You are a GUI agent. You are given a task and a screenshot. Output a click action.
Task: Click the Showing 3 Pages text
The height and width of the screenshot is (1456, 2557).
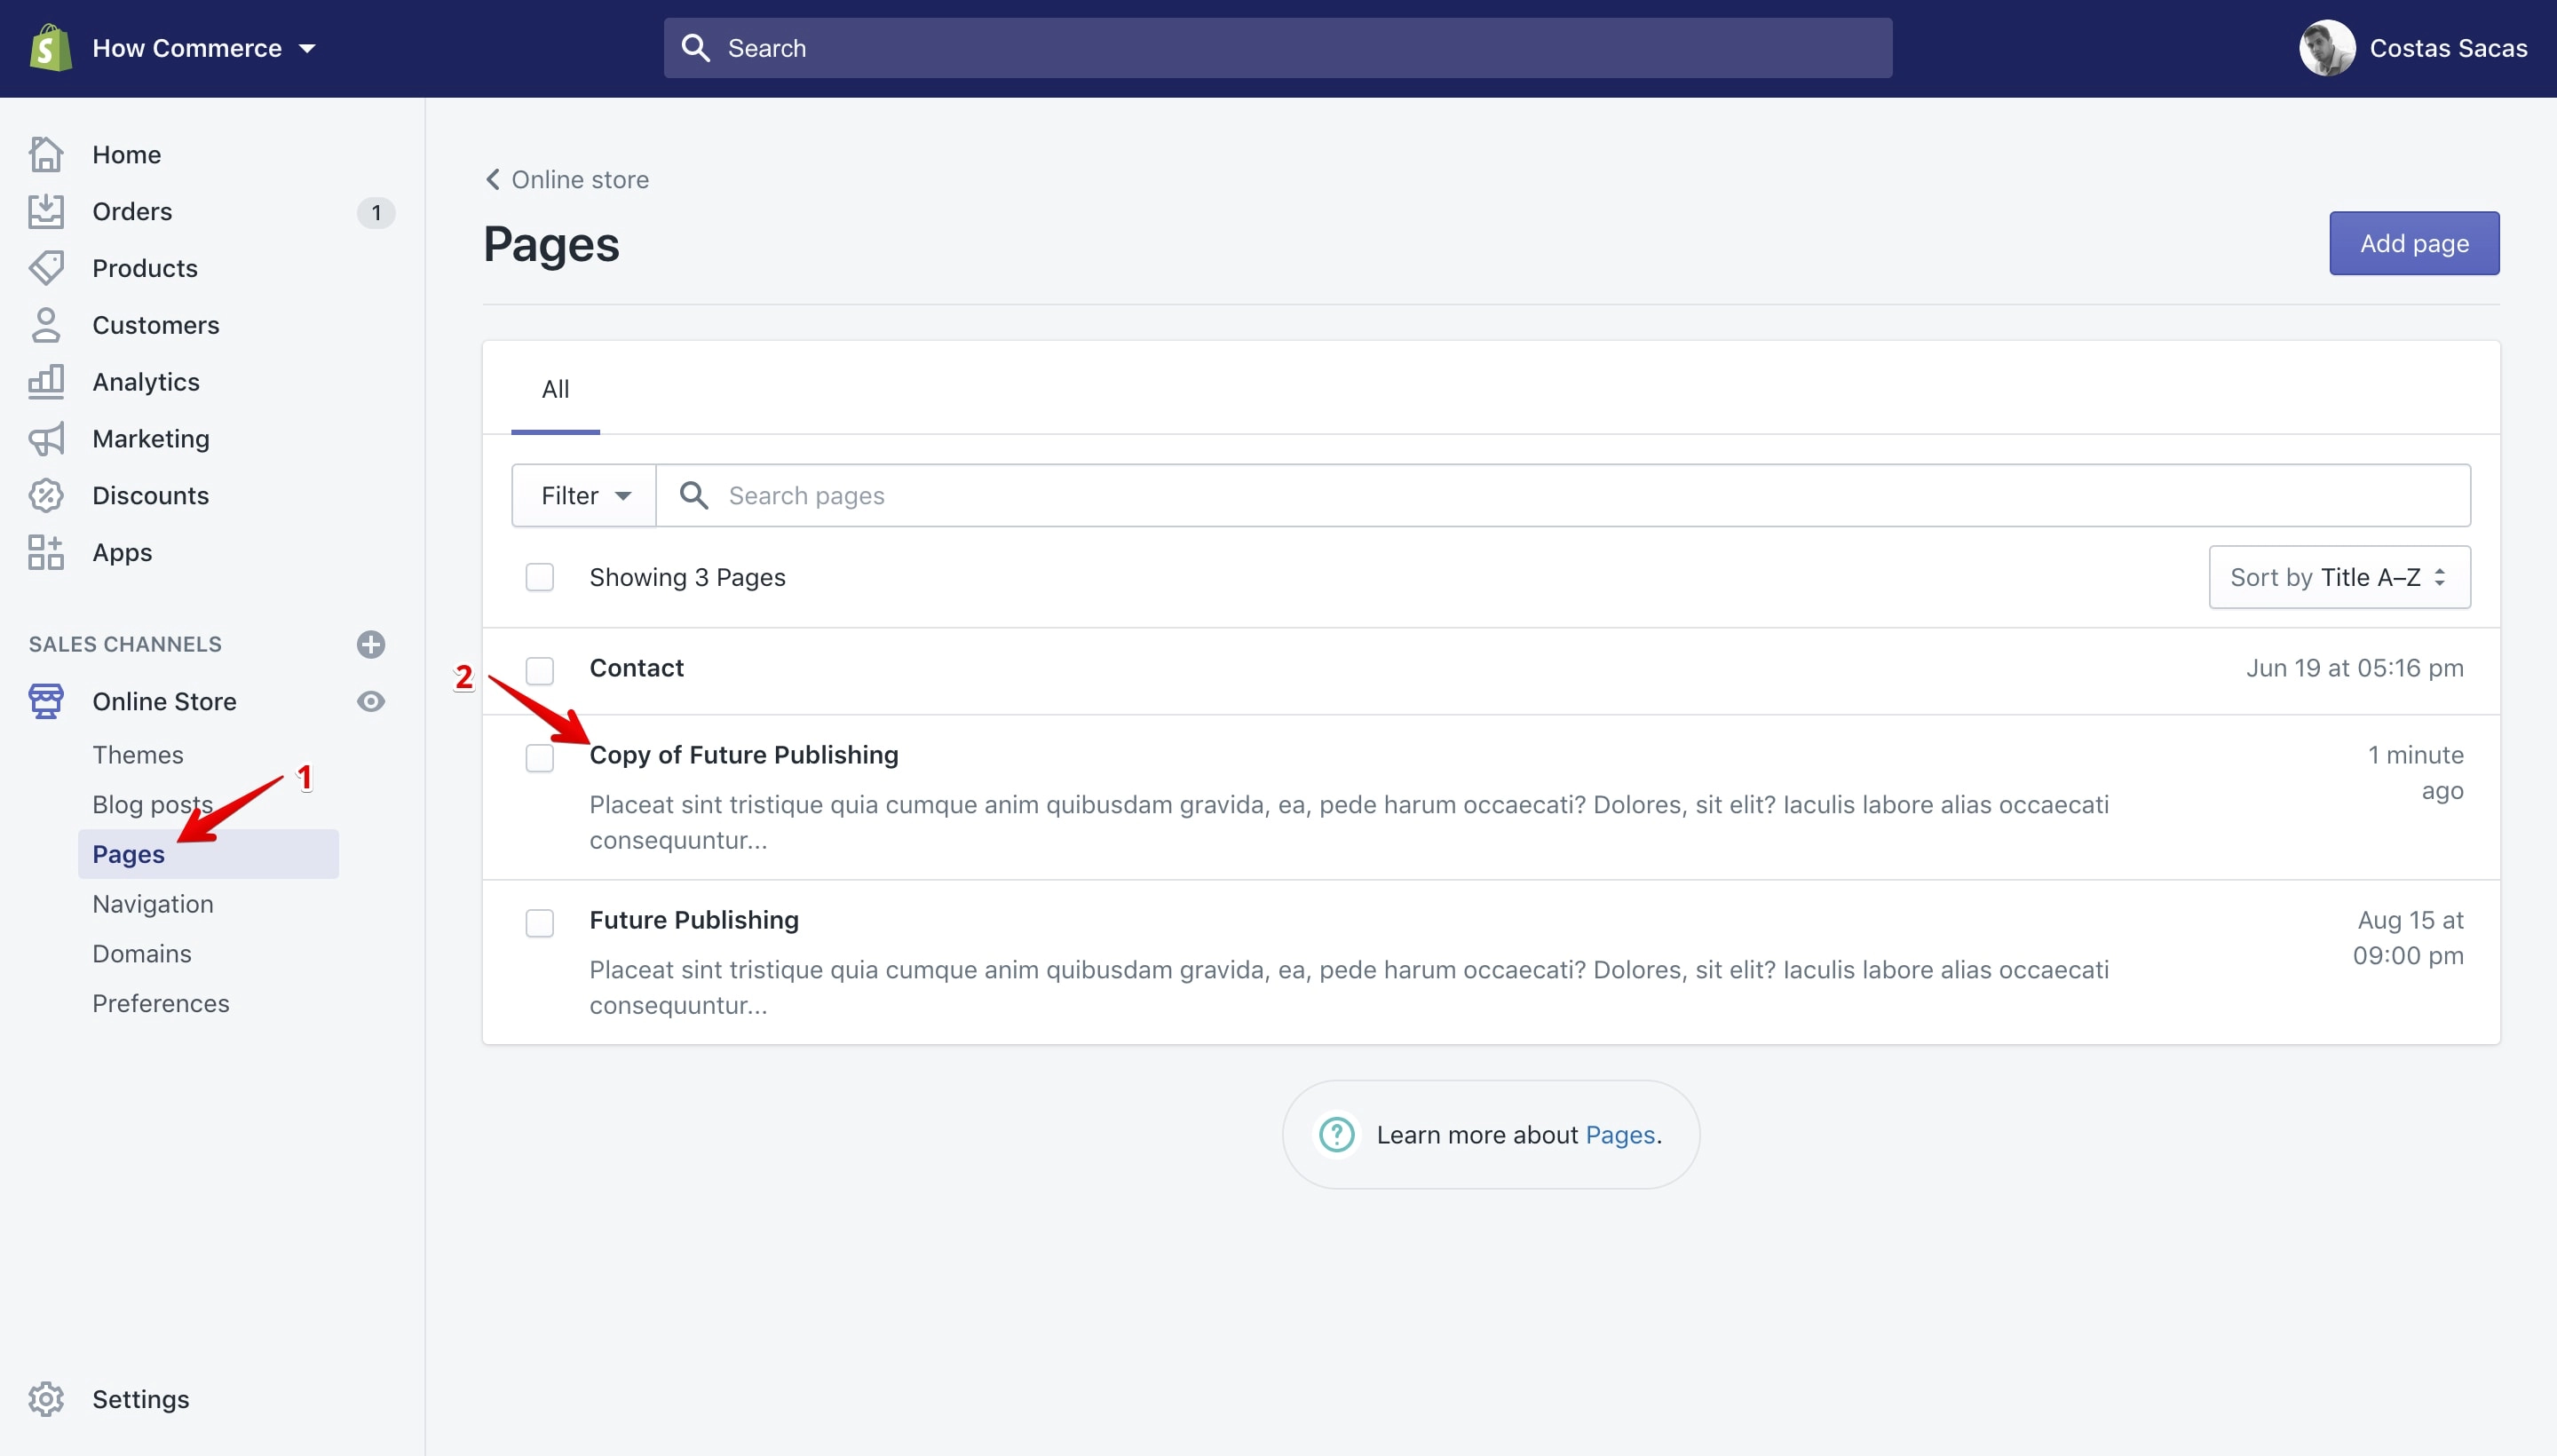point(688,577)
